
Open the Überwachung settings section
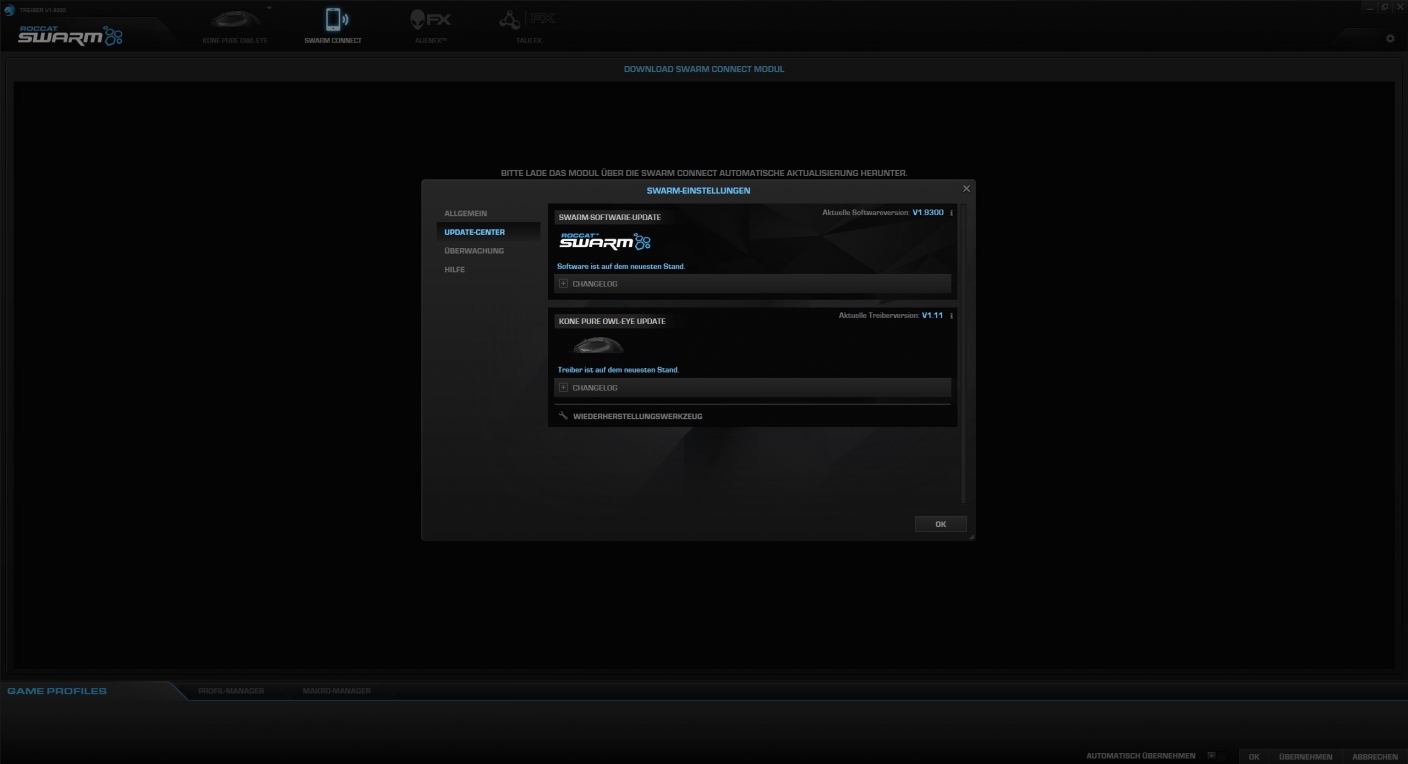pos(474,251)
